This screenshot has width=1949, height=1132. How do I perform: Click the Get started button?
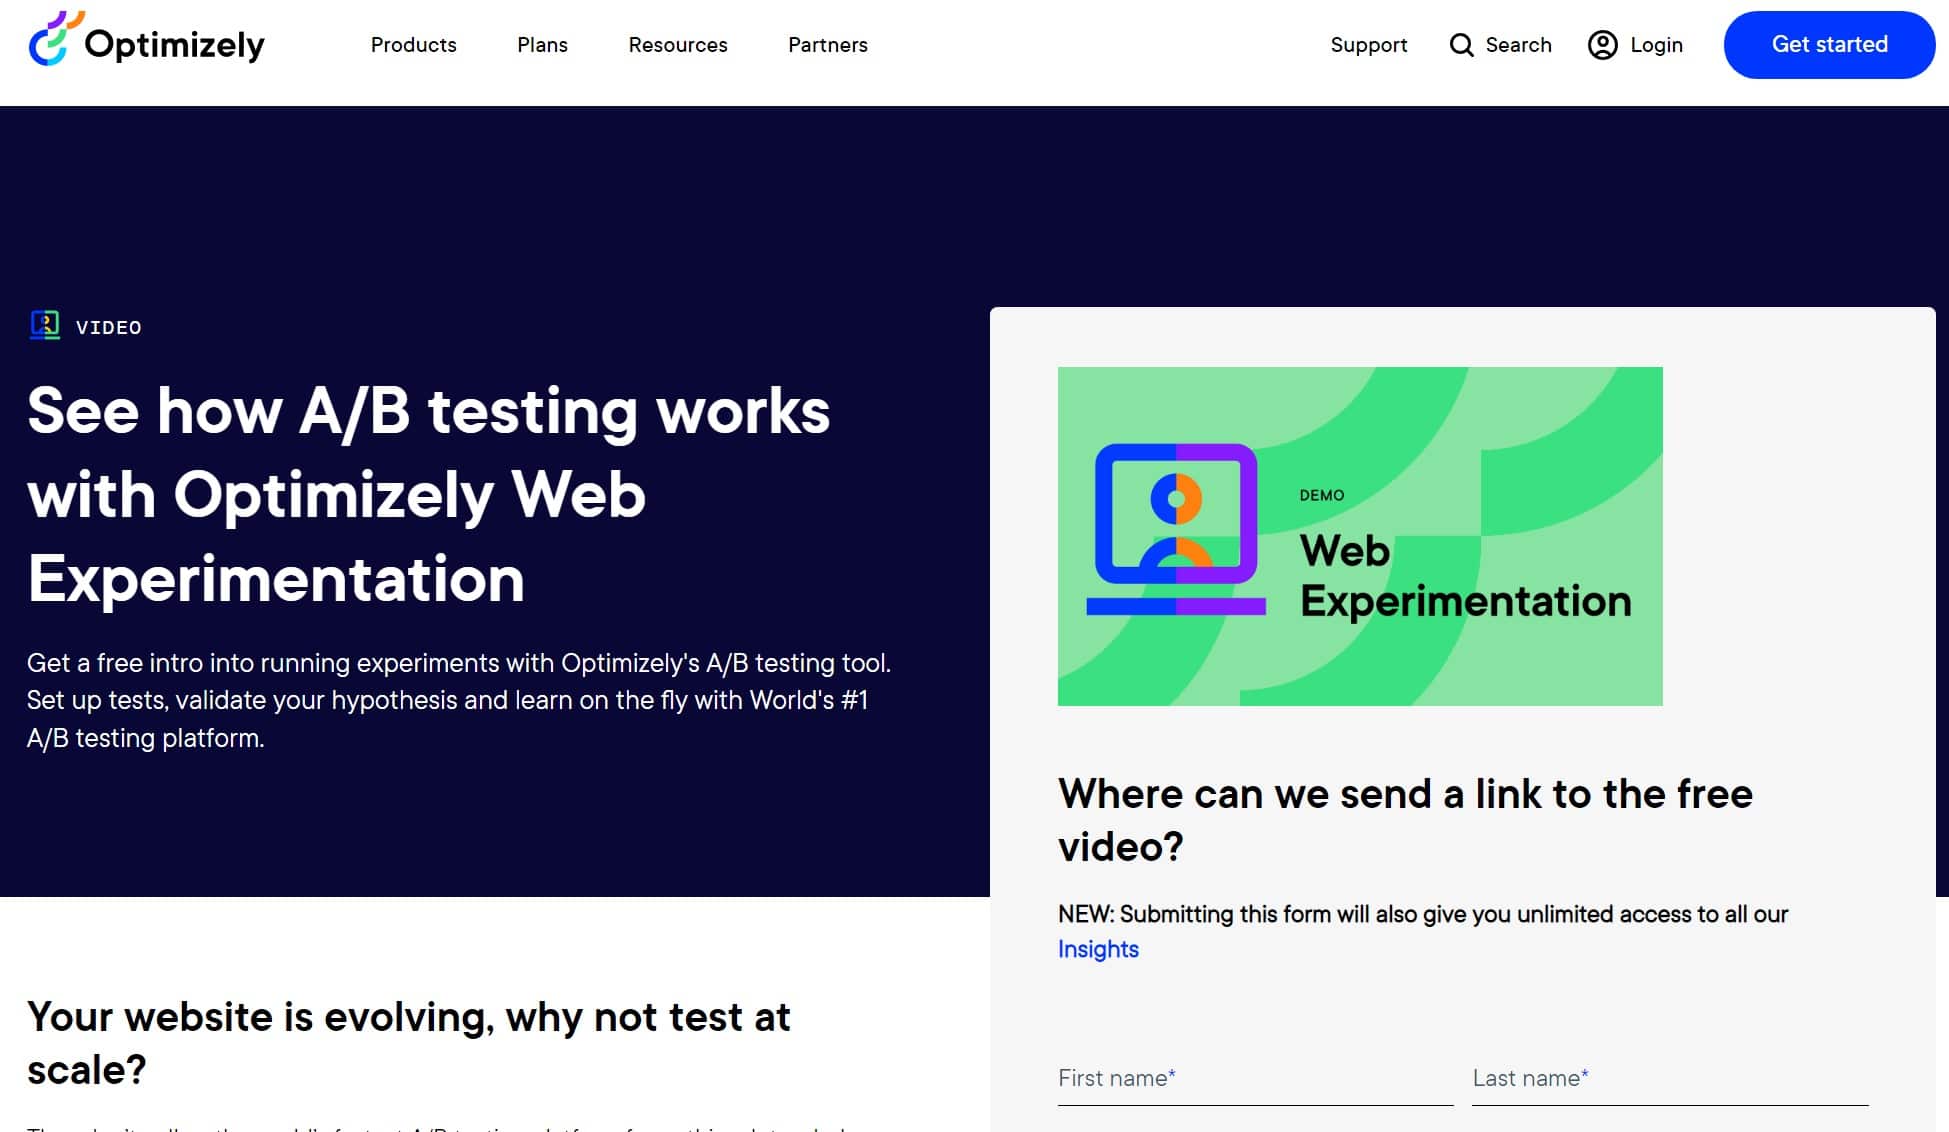point(1829,45)
